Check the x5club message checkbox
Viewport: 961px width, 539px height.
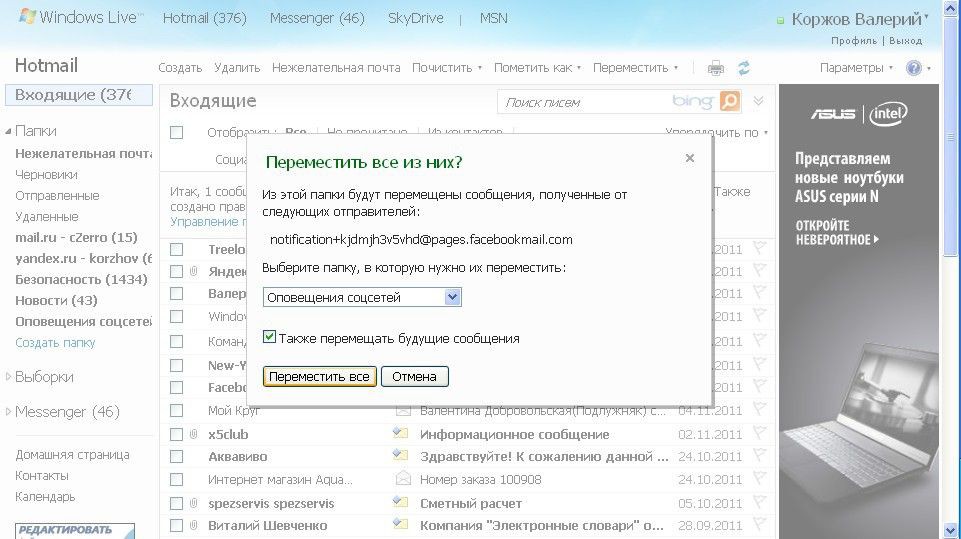[x=177, y=434]
